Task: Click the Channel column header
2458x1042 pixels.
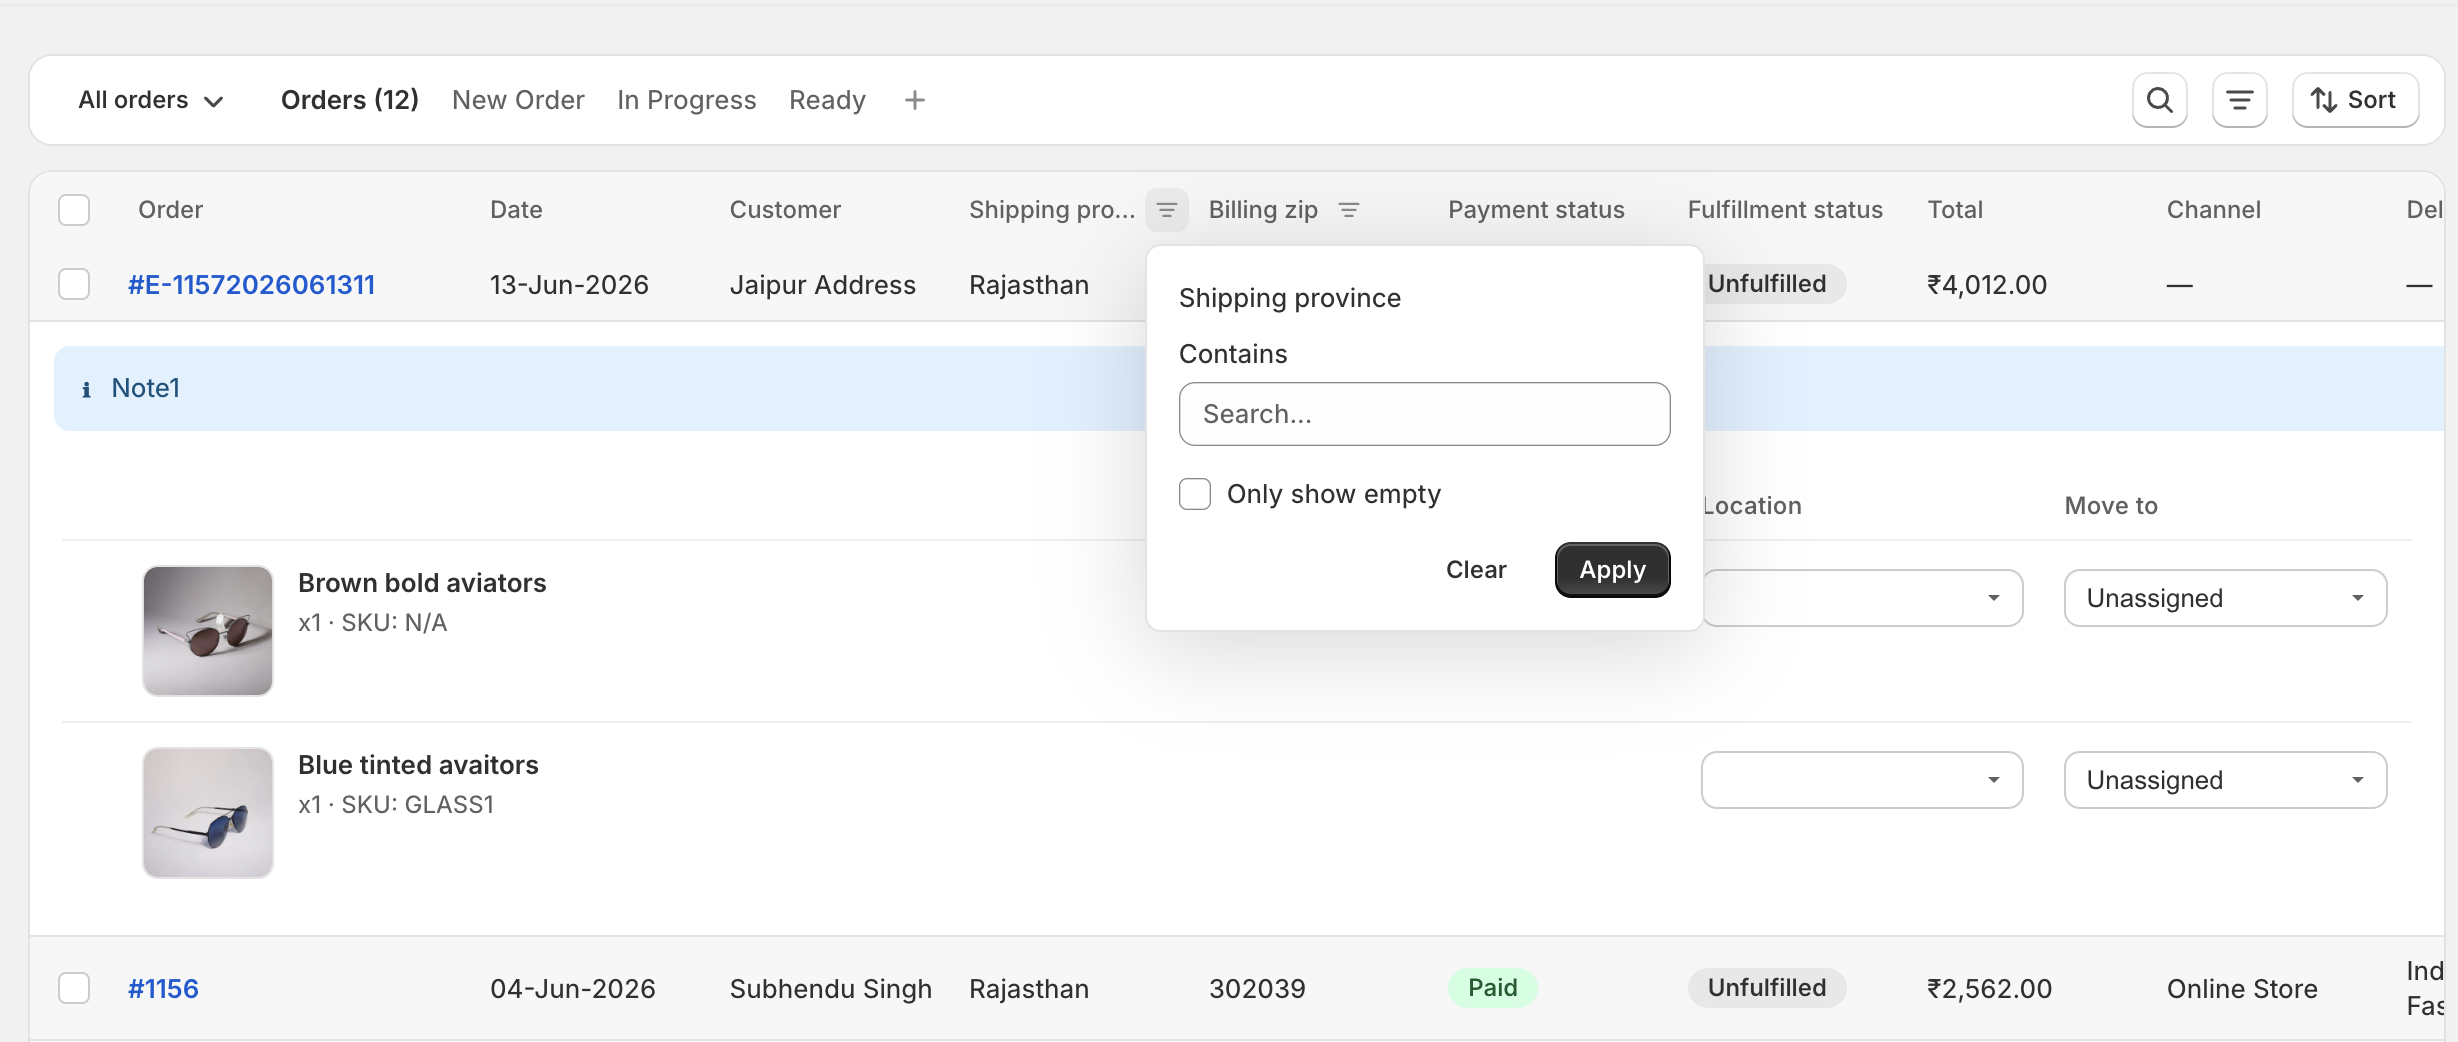Action: tap(2213, 210)
